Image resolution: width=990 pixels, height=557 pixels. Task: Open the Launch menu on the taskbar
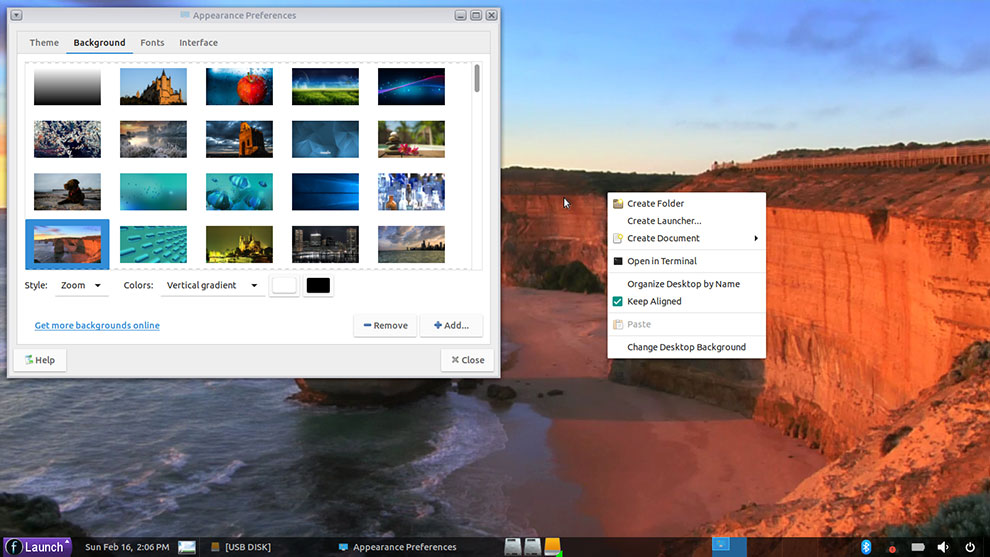pos(37,547)
